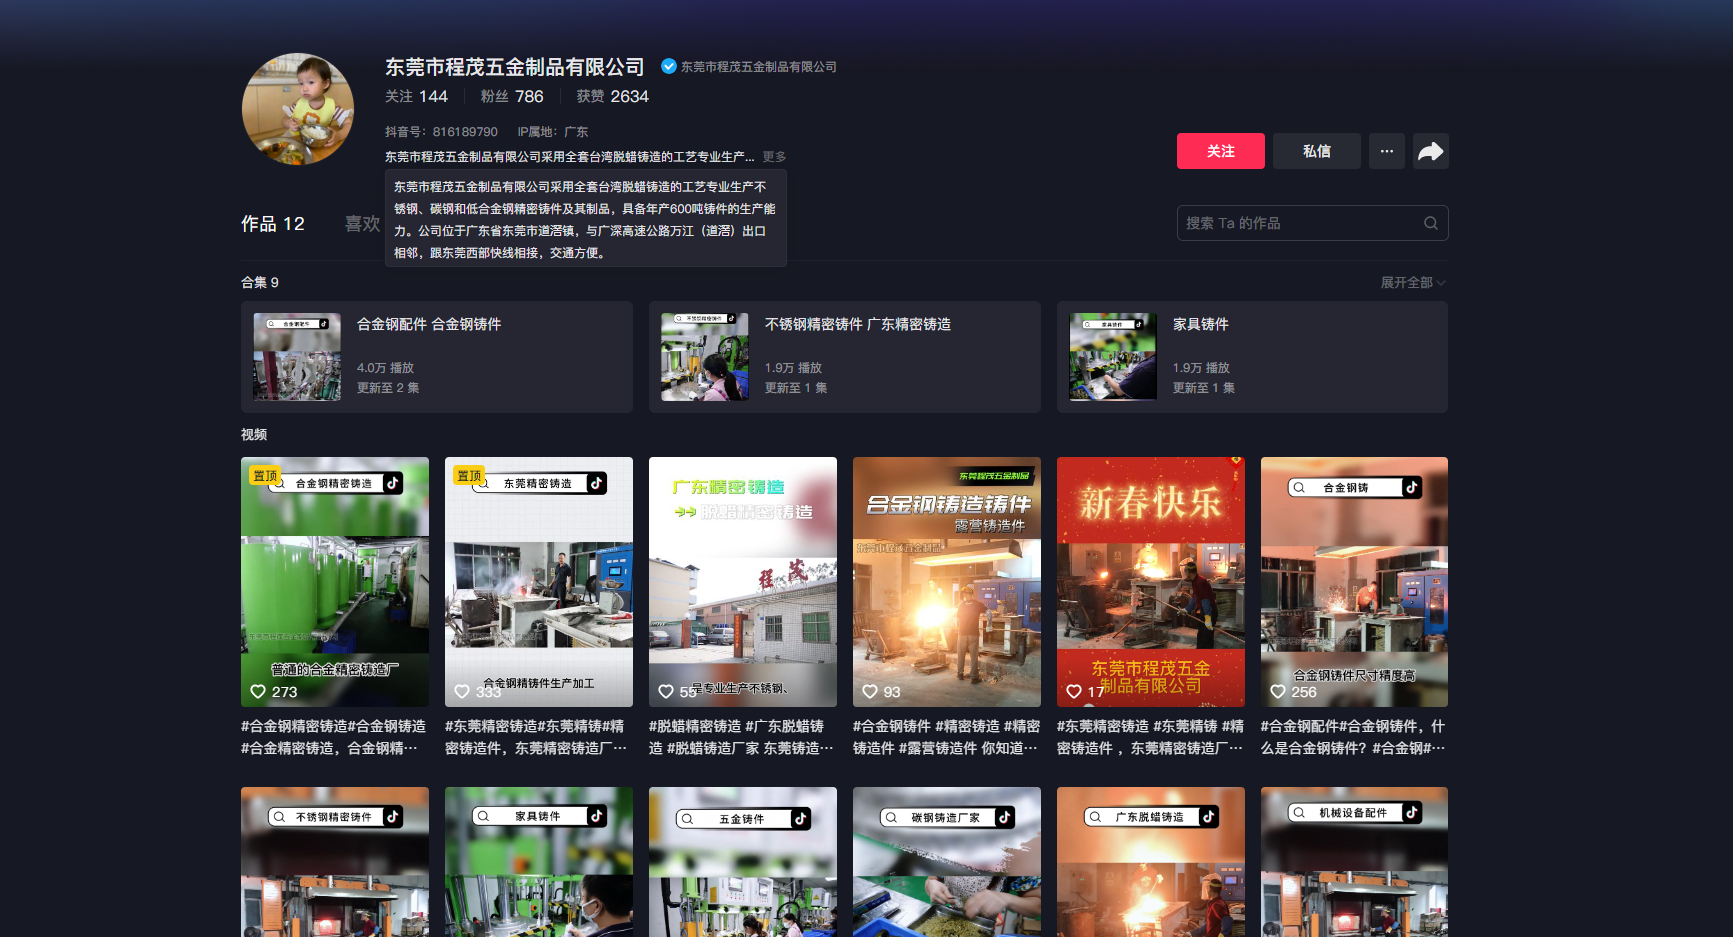Screen dimensions: 1733x937
Task: Click heart icon on 新春快乐 video
Action: point(1074,692)
